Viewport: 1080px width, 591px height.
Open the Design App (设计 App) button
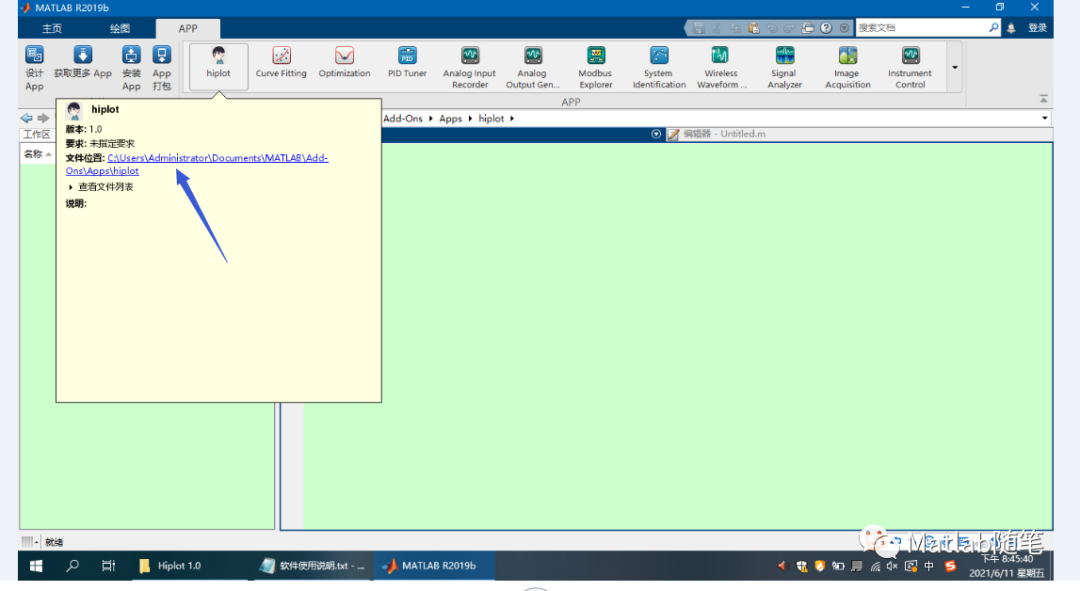coord(34,68)
